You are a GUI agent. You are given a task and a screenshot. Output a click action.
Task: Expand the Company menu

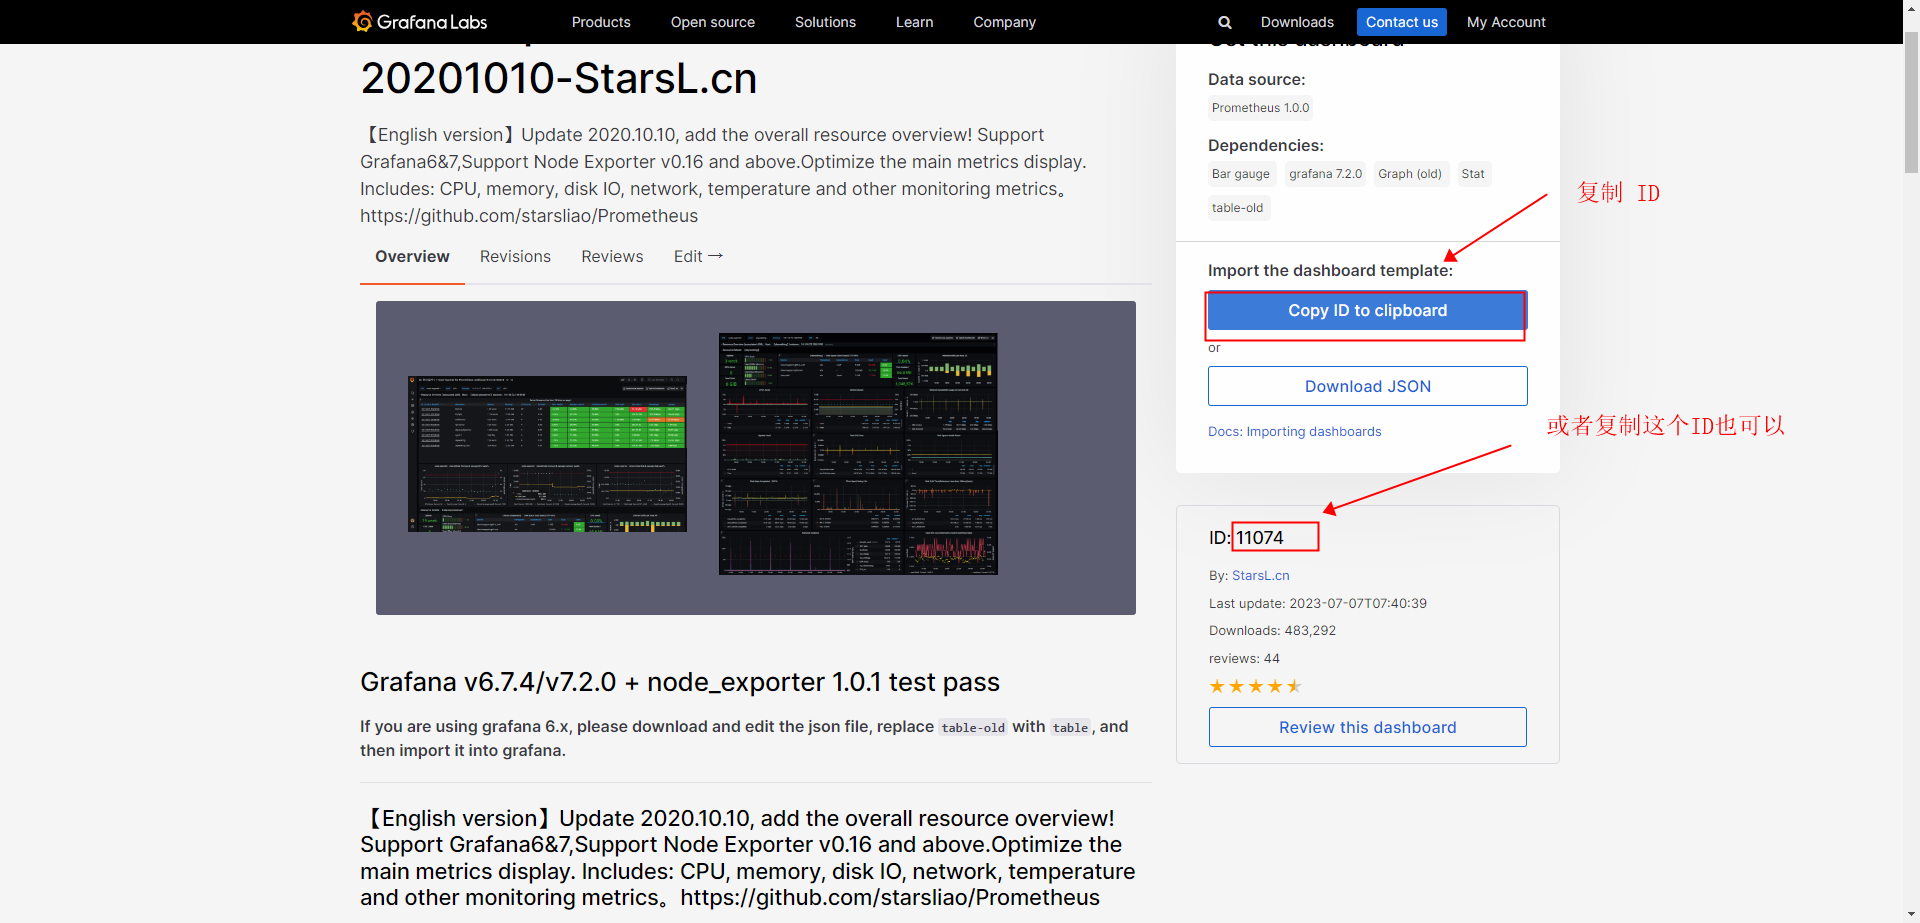(1004, 22)
